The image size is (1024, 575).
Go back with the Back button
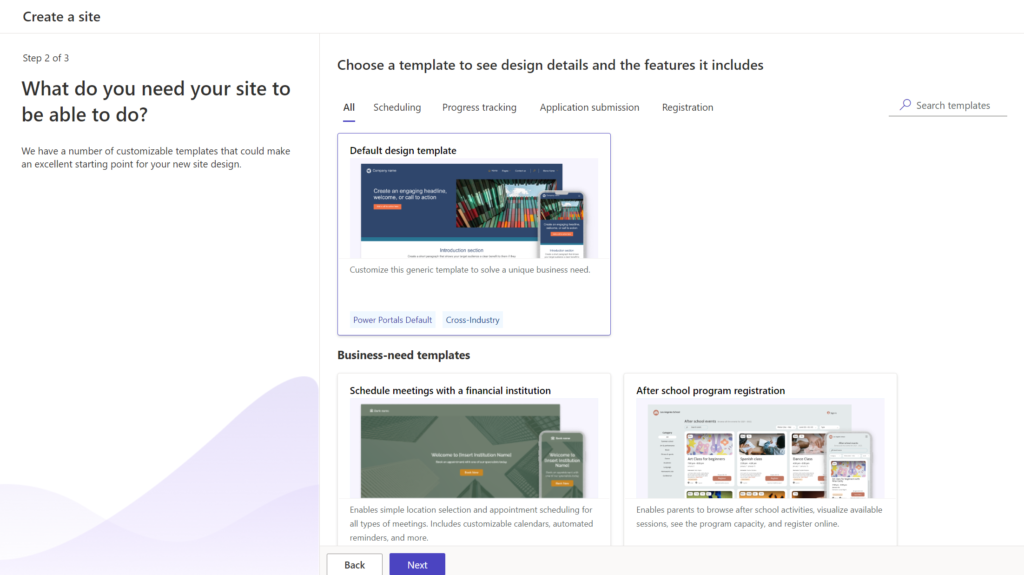pyautogui.click(x=355, y=565)
